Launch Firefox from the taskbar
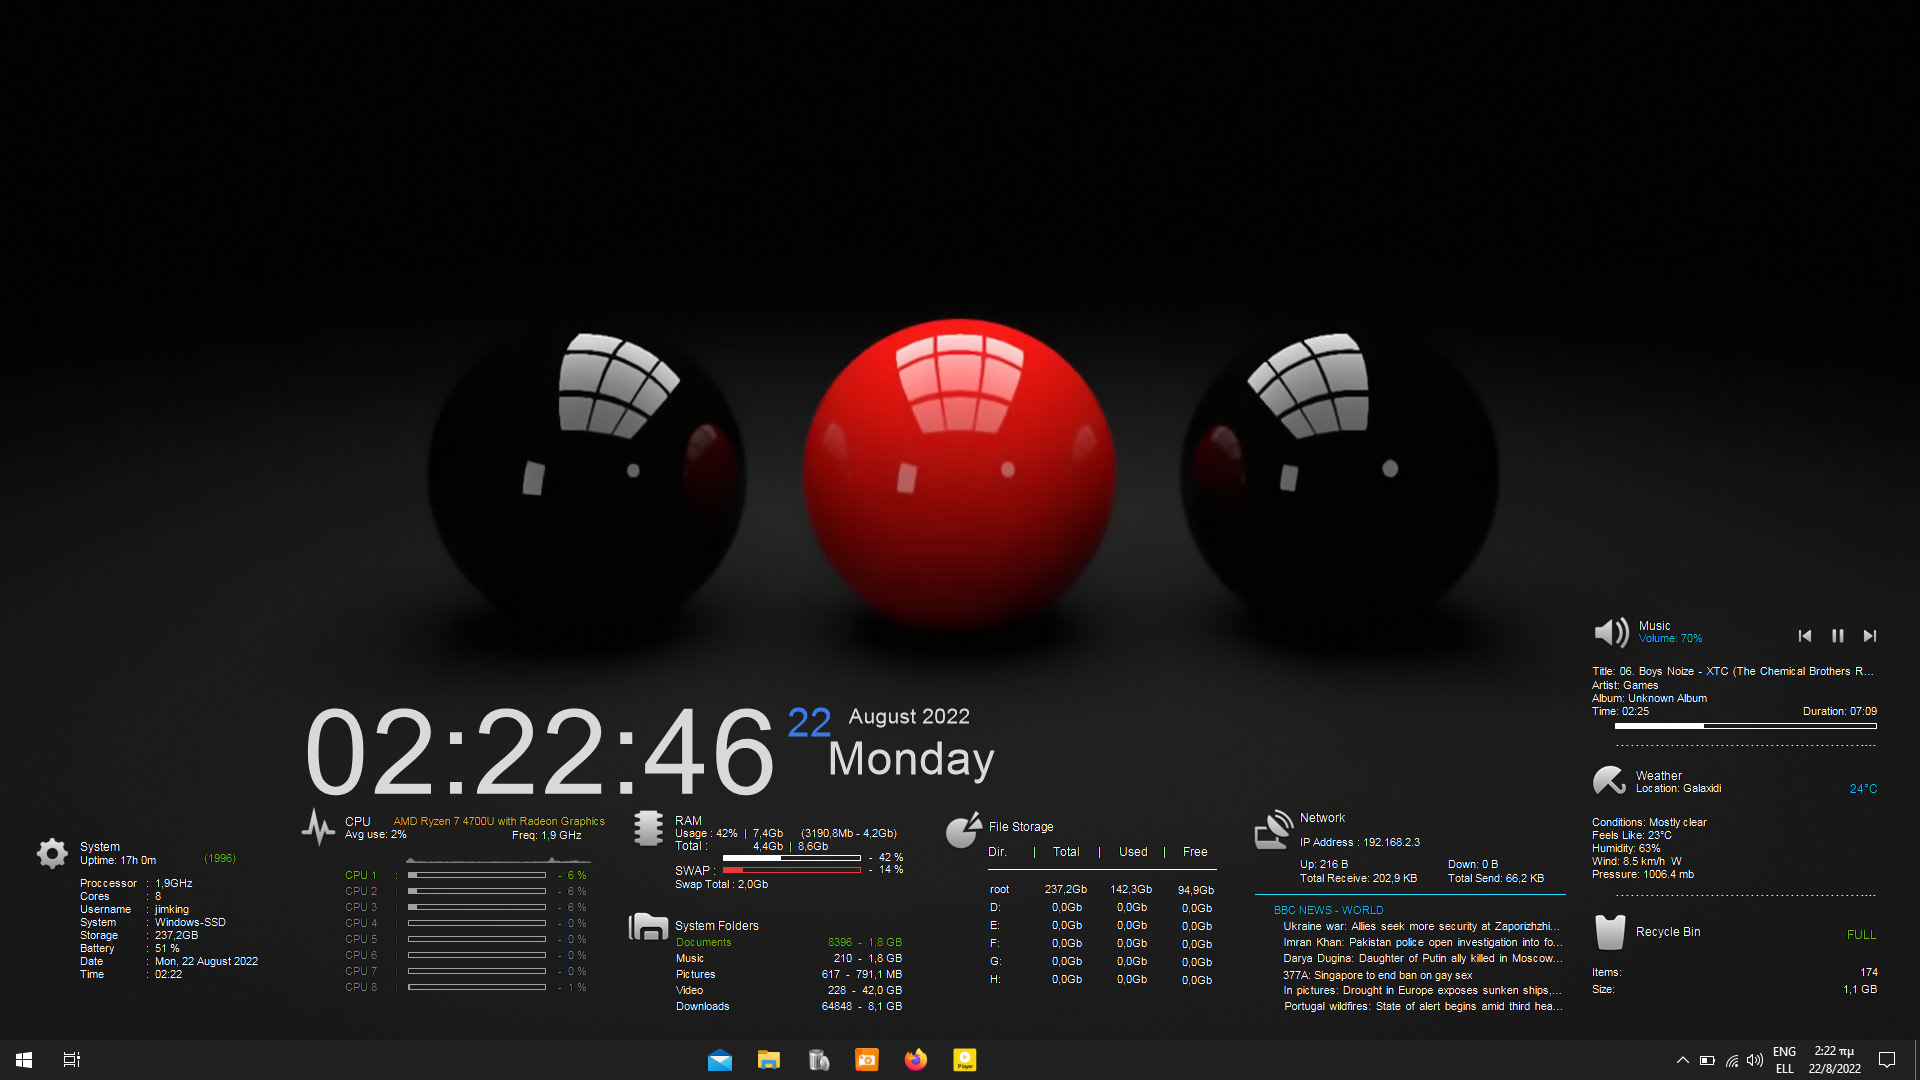 pyautogui.click(x=916, y=1060)
